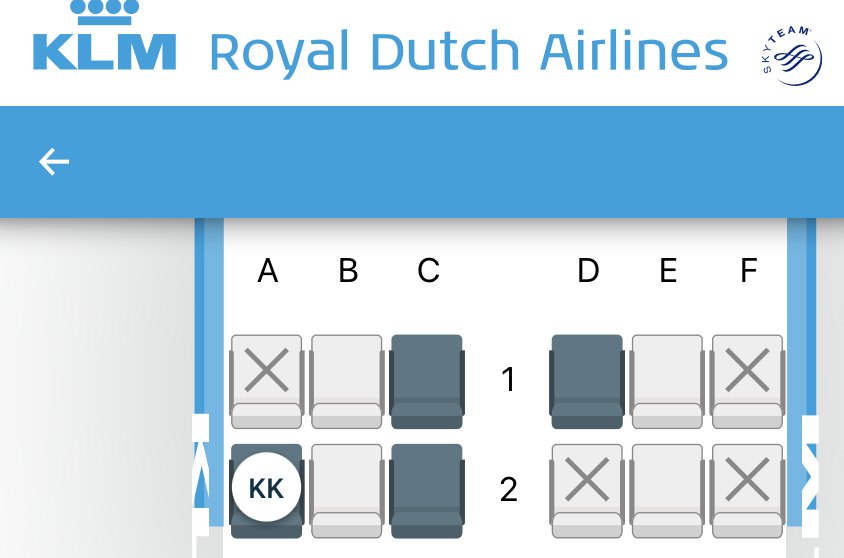Viewport: 844px width, 558px height.
Task: Click unavailable seat 1F with X
Action: [x=748, y=382]
